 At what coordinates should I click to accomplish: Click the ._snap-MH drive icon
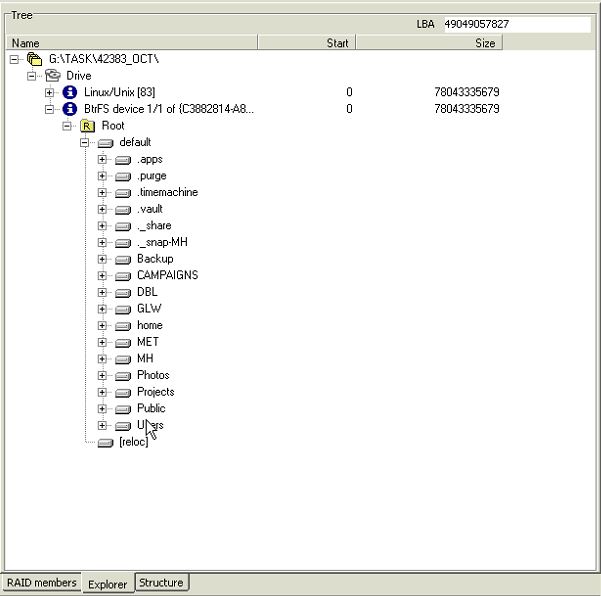pyautogui.click(x=123, y=243)
